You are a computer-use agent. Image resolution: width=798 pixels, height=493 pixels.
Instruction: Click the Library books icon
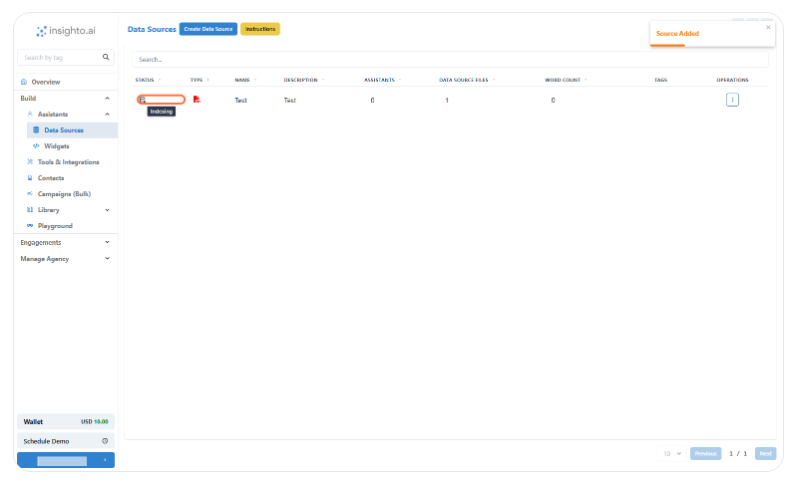click(30, 210)
